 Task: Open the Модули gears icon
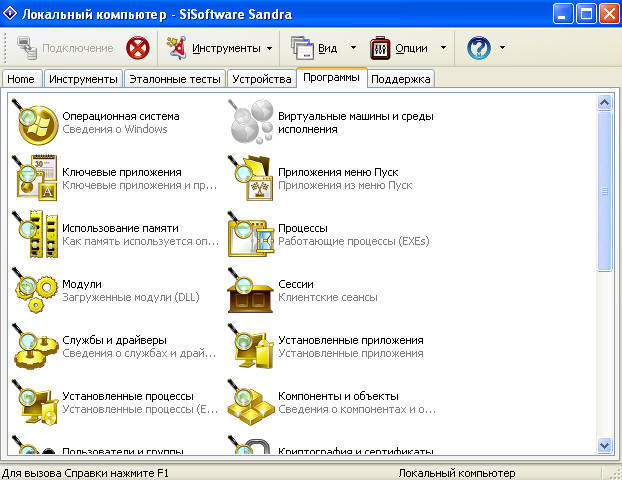[35, 290]
